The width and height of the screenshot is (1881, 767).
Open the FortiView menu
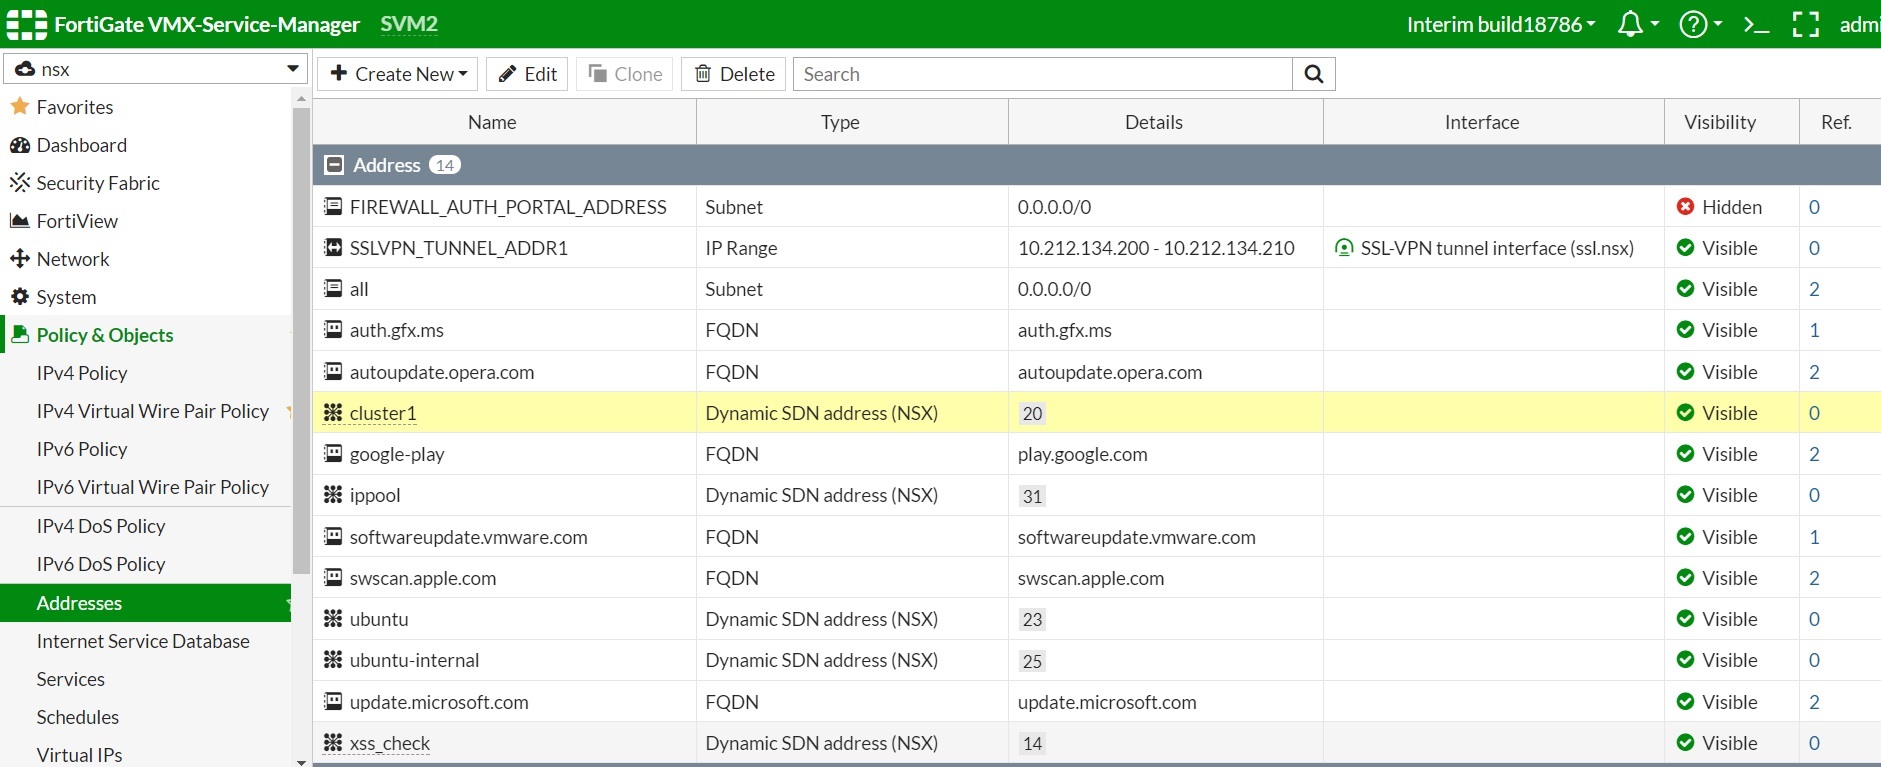coord(77,221)
